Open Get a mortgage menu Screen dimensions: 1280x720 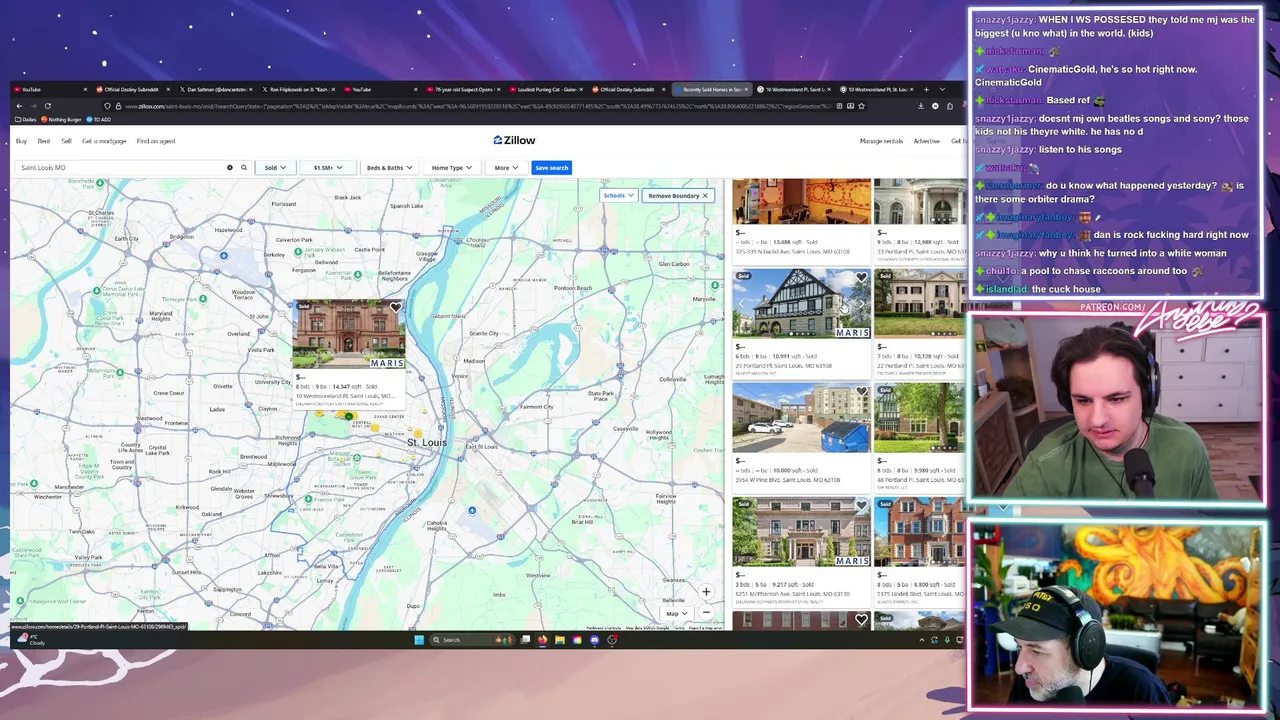tap(104, 141)
